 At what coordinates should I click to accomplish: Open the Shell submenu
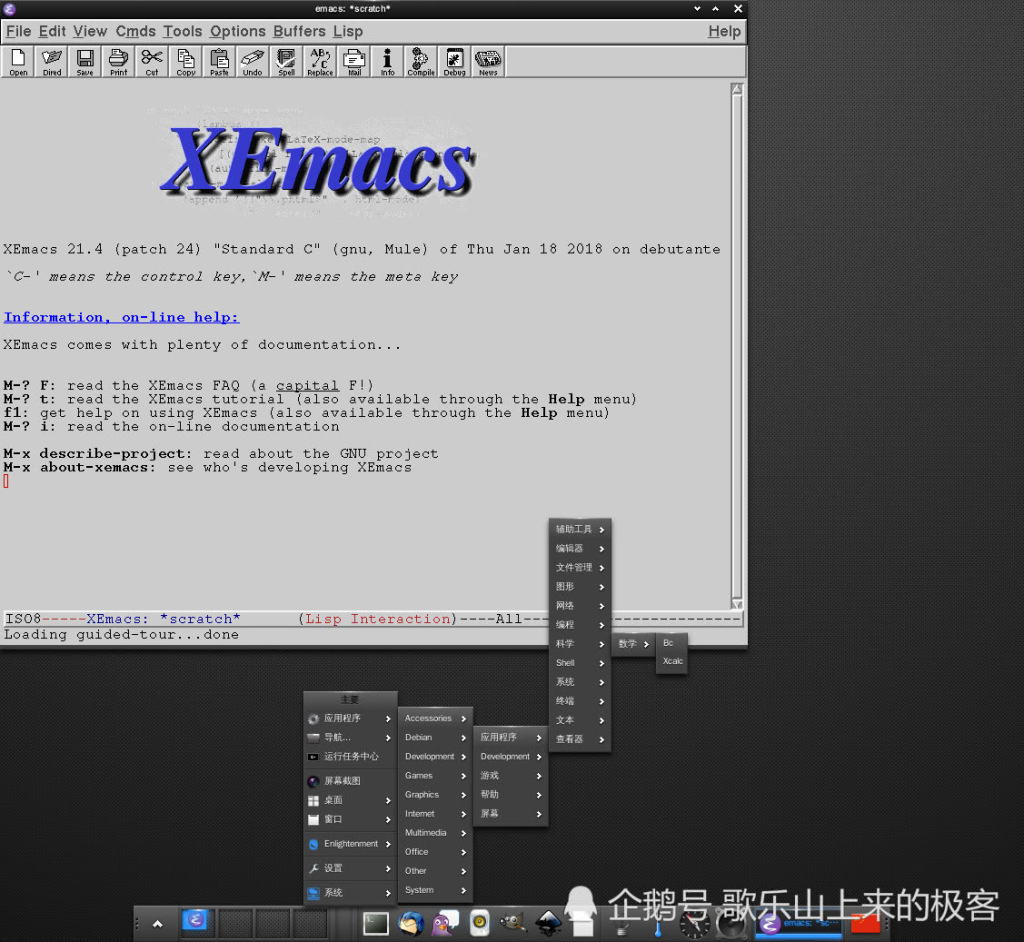click(x=580, y=662)
